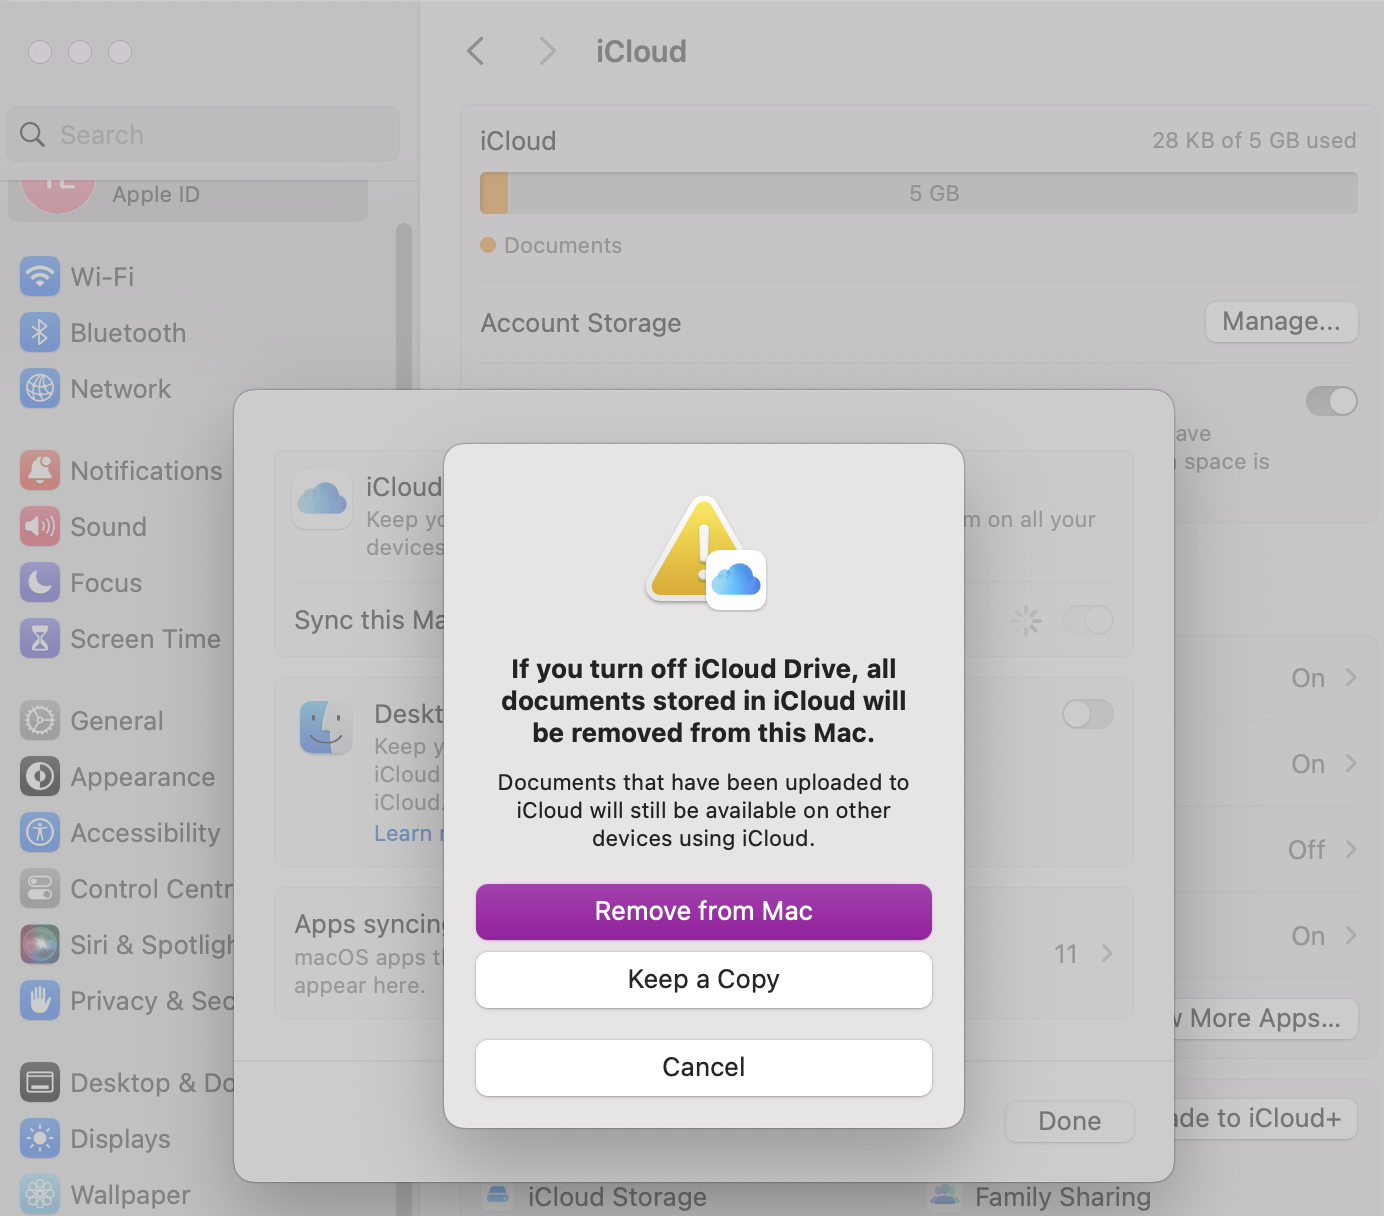Select the Sound speaker icon
Screen dimensions: 1384x1216
point(39,526)
